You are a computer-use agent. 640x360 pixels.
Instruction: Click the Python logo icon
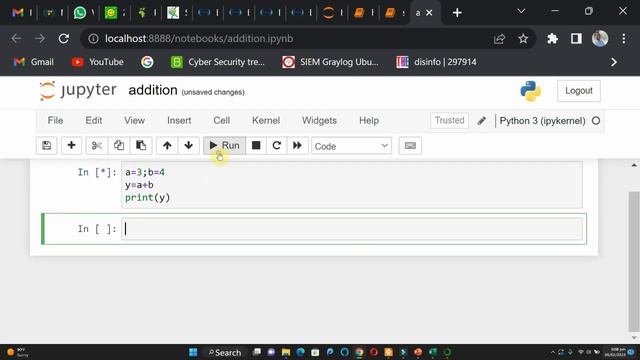click(531, 91)
